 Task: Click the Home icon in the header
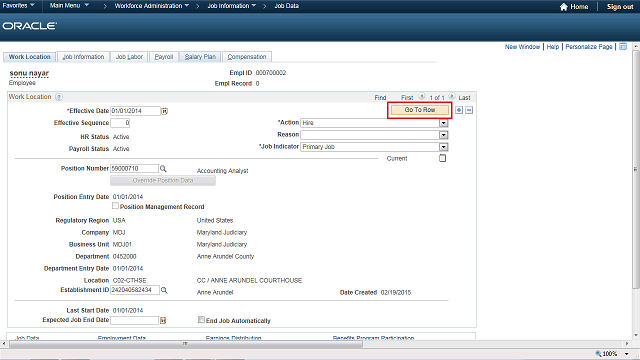pos(564,7)
